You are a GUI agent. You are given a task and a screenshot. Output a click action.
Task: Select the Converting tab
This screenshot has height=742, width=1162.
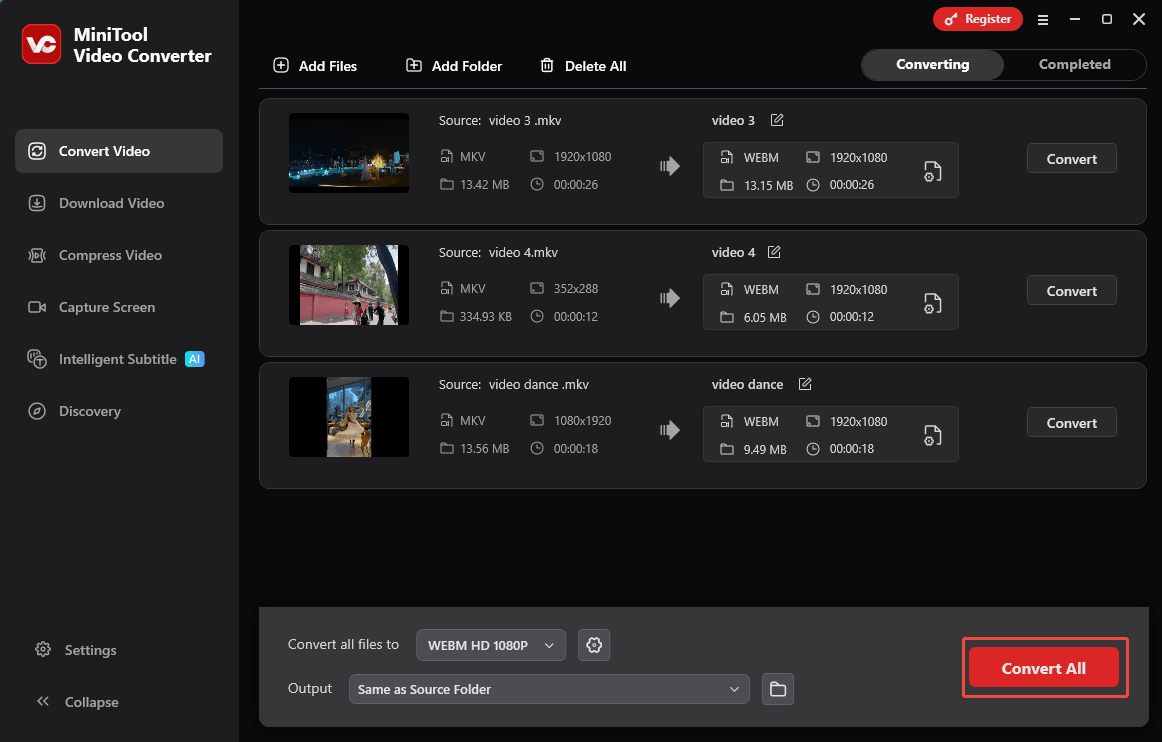click(x=931, y=64)
